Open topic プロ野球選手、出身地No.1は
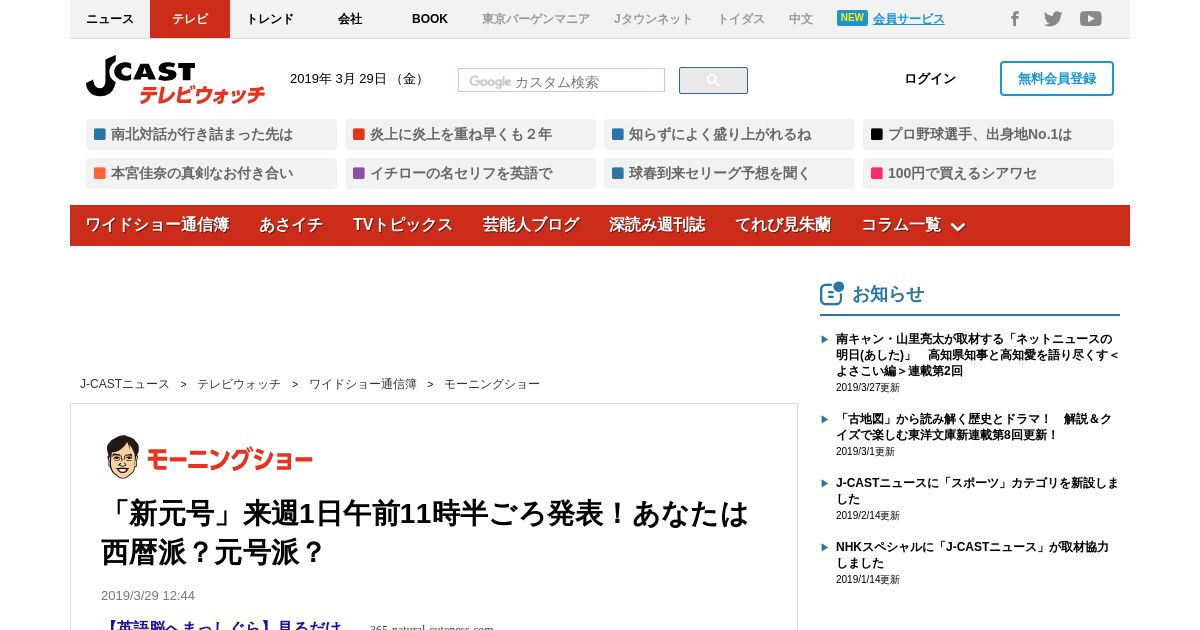The width and height of the screenshot is (1200, 630). tap(988, 134)
